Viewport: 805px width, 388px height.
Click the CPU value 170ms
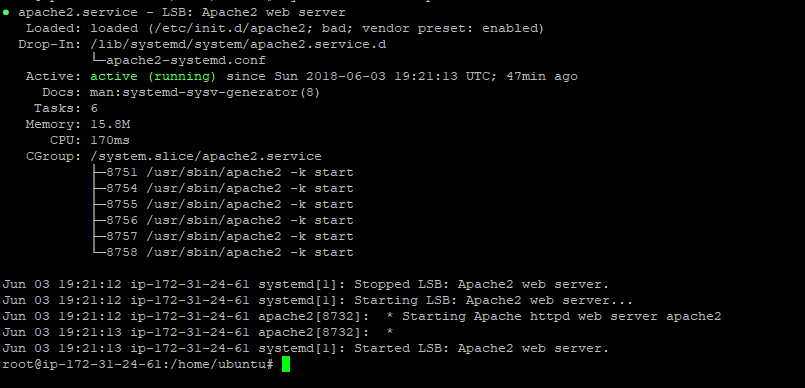click(110, 140)
